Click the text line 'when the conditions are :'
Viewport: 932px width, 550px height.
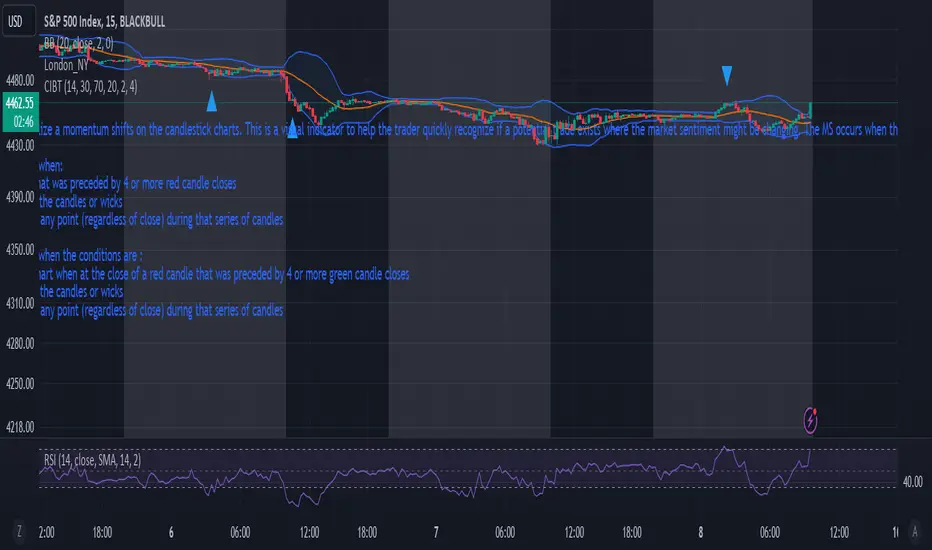coord(90,256)
